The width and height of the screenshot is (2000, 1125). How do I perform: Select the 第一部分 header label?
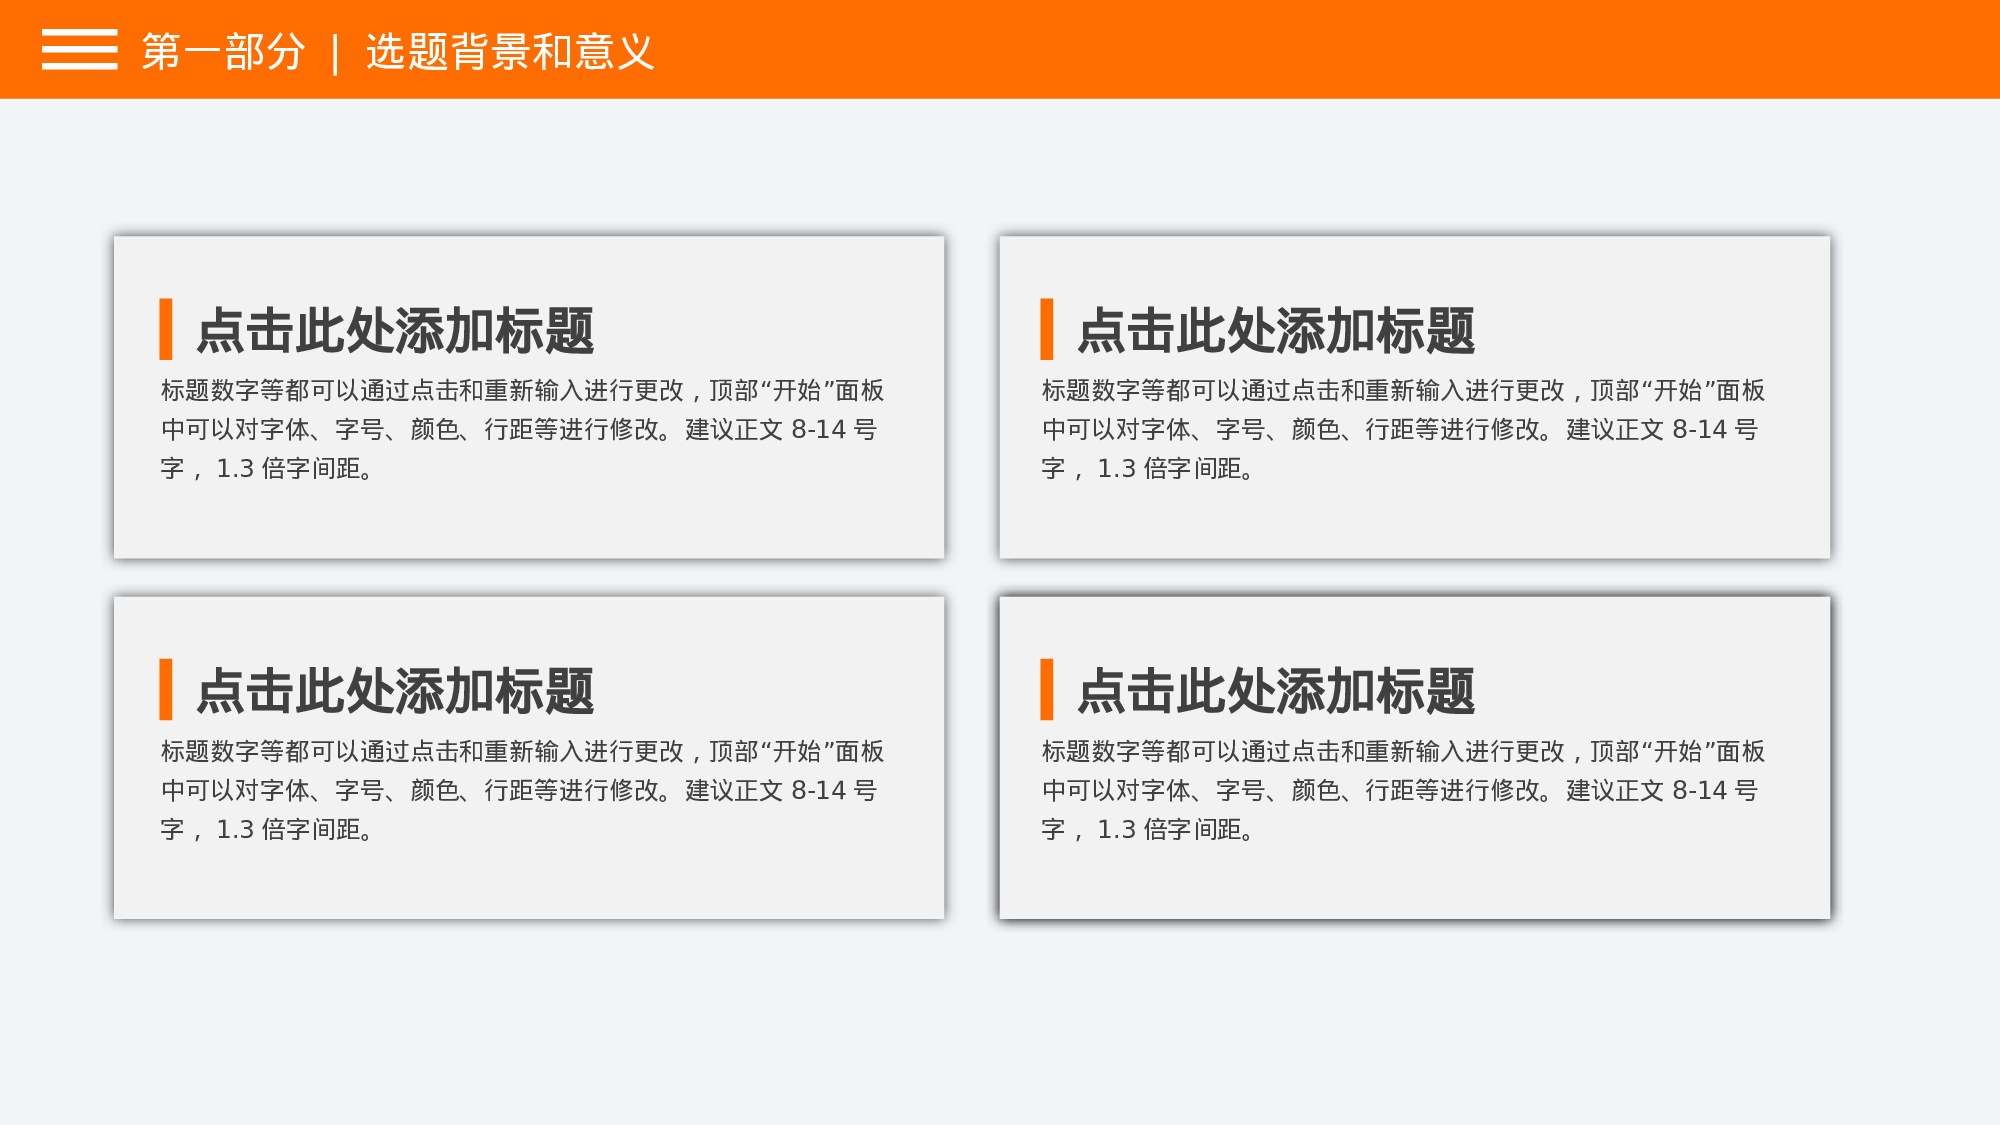pyautogui.click(x=220, y=52)
